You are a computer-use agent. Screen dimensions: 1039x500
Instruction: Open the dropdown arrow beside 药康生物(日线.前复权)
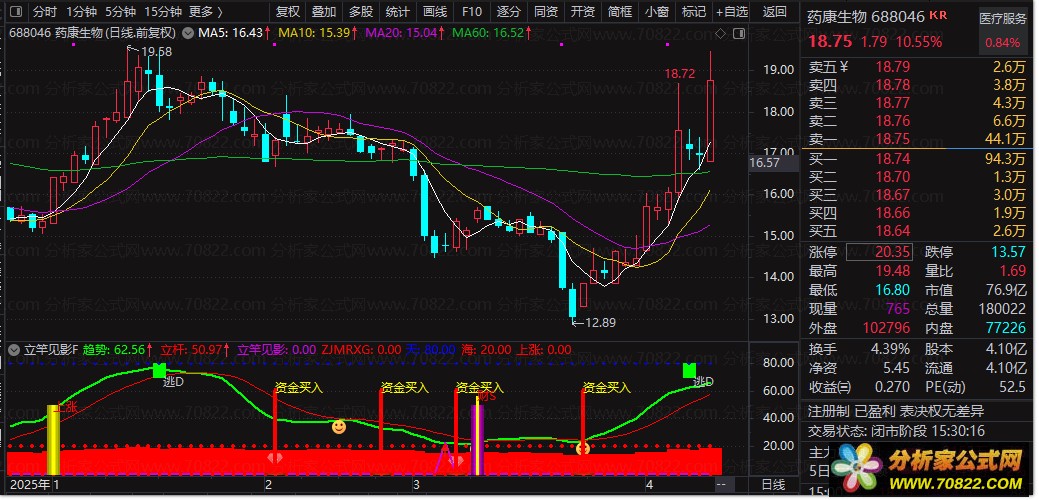point(187,32)
